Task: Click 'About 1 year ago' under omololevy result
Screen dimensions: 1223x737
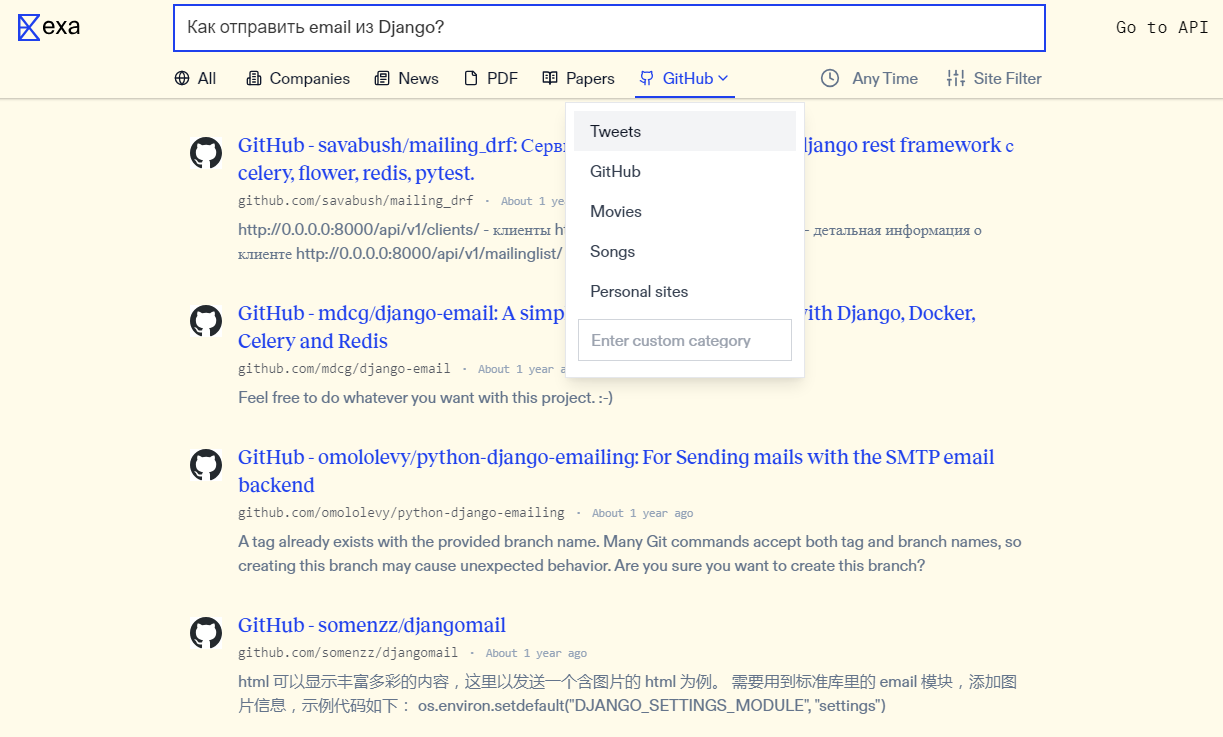Action: [x=642, y=513]
